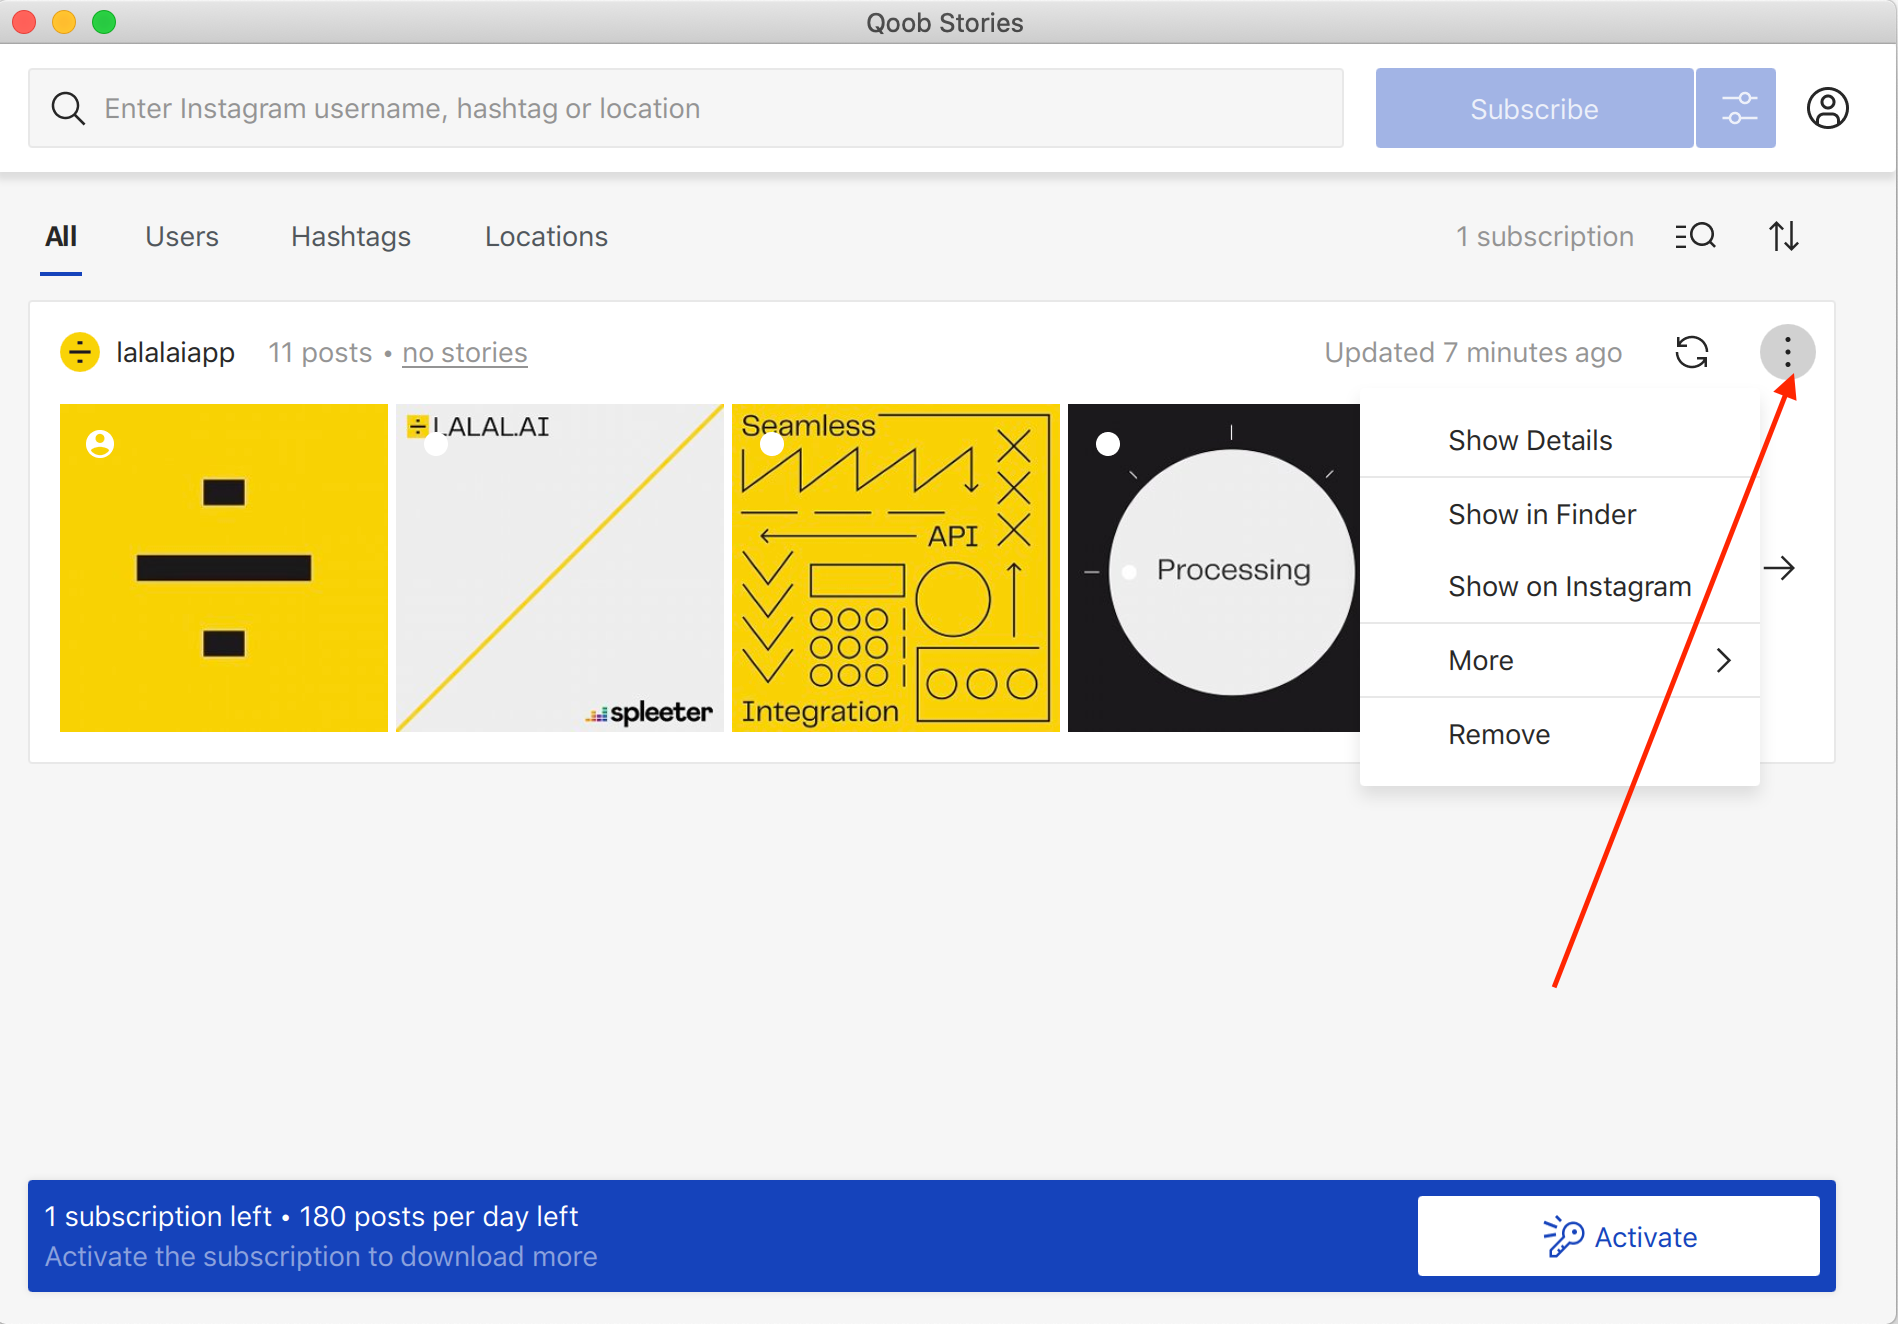
Task: Open the no stories link
Action: [x=465, y=352]
